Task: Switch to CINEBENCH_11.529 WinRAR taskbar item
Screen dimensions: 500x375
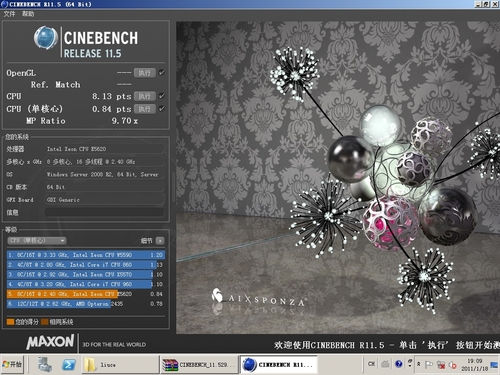Action: click(x=199, y=365)
